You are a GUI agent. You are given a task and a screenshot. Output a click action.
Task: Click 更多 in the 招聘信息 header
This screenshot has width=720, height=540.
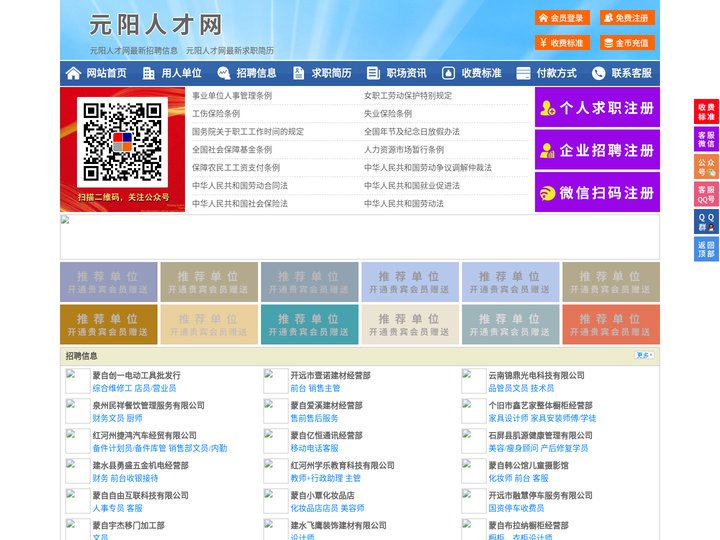pyautogui.click(x=644, y=355)
